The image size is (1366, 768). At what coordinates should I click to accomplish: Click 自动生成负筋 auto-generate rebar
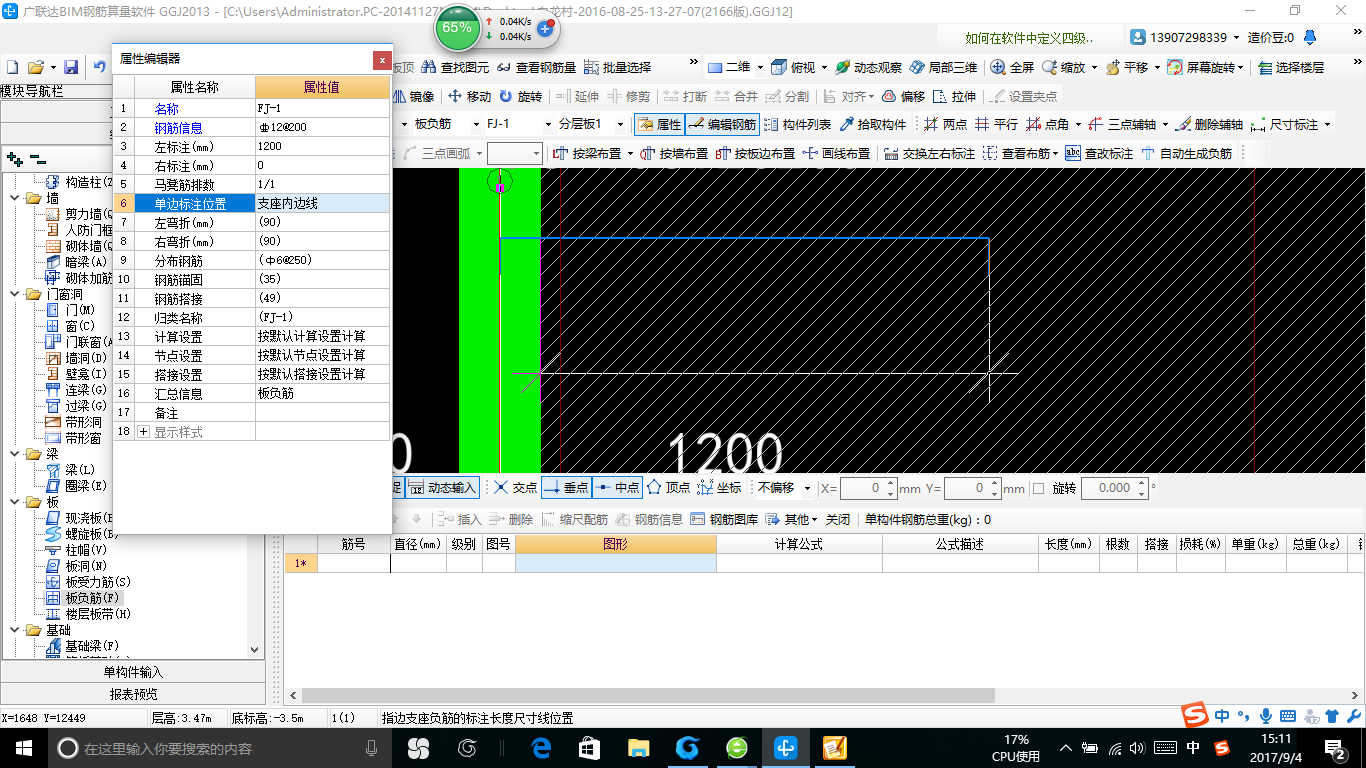[1186, 153]
